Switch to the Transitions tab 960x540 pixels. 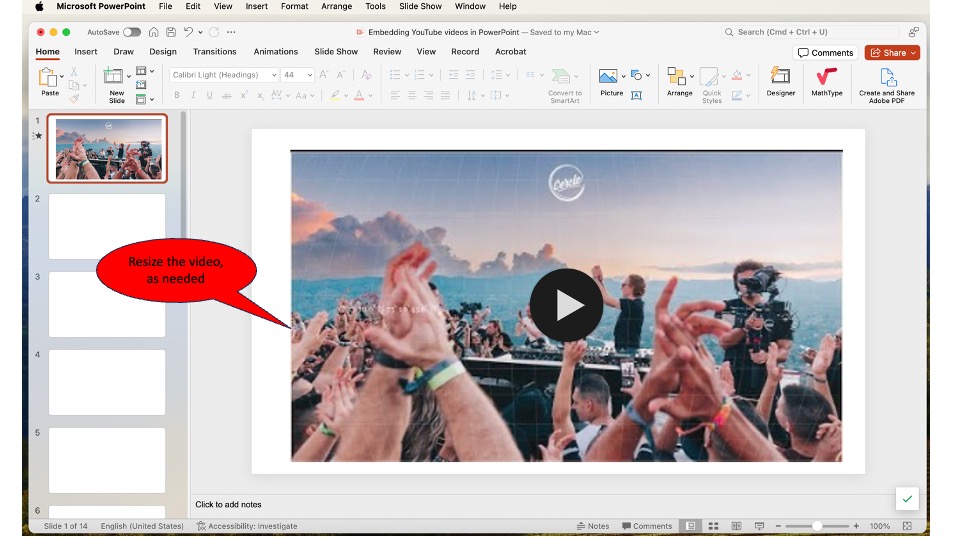214,51
